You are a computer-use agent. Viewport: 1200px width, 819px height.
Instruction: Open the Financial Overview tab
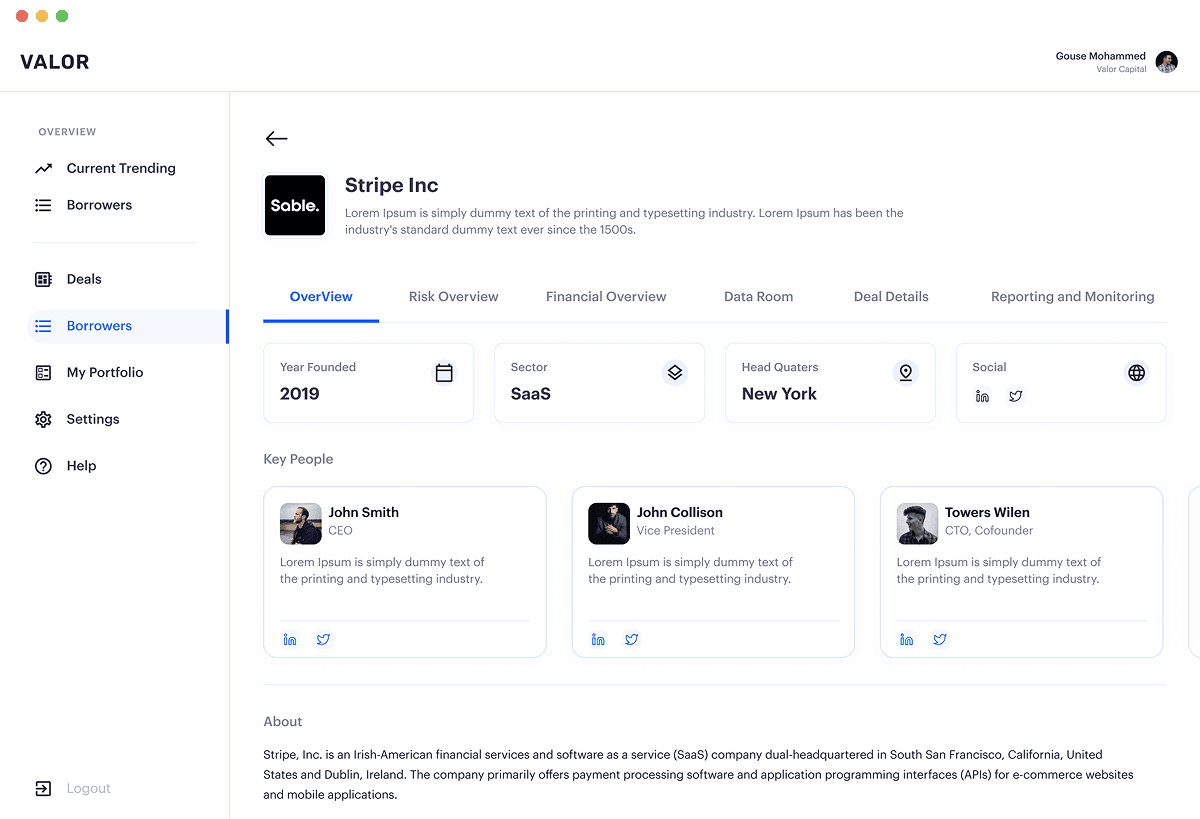click(606, 297)
